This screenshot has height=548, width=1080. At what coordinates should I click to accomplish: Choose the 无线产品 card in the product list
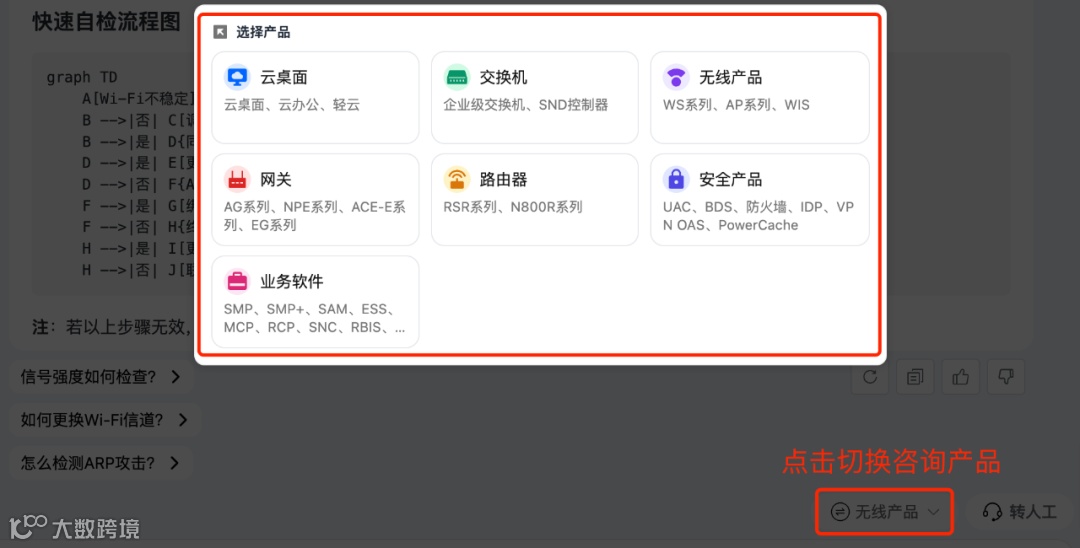(x=760, y=97)
